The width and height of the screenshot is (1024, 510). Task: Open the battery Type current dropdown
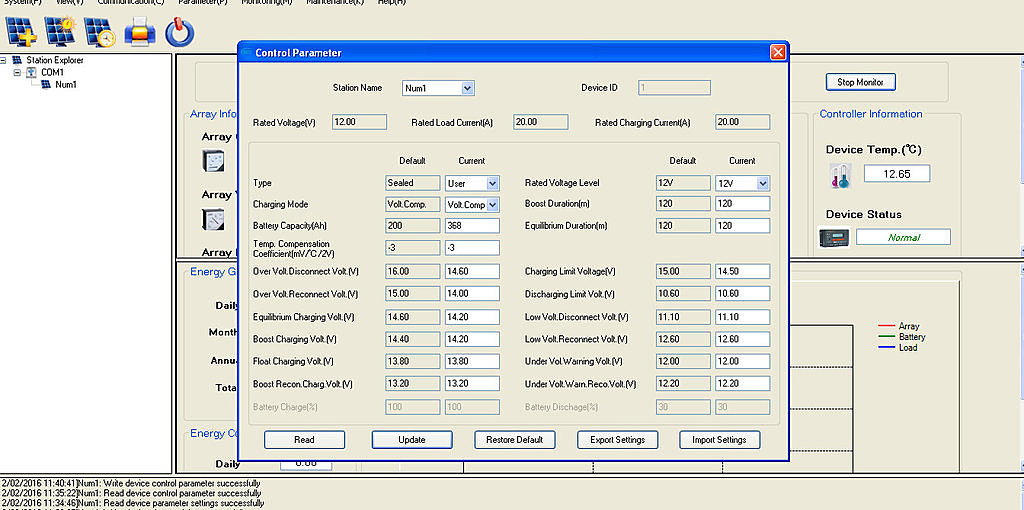click(491, 184)
